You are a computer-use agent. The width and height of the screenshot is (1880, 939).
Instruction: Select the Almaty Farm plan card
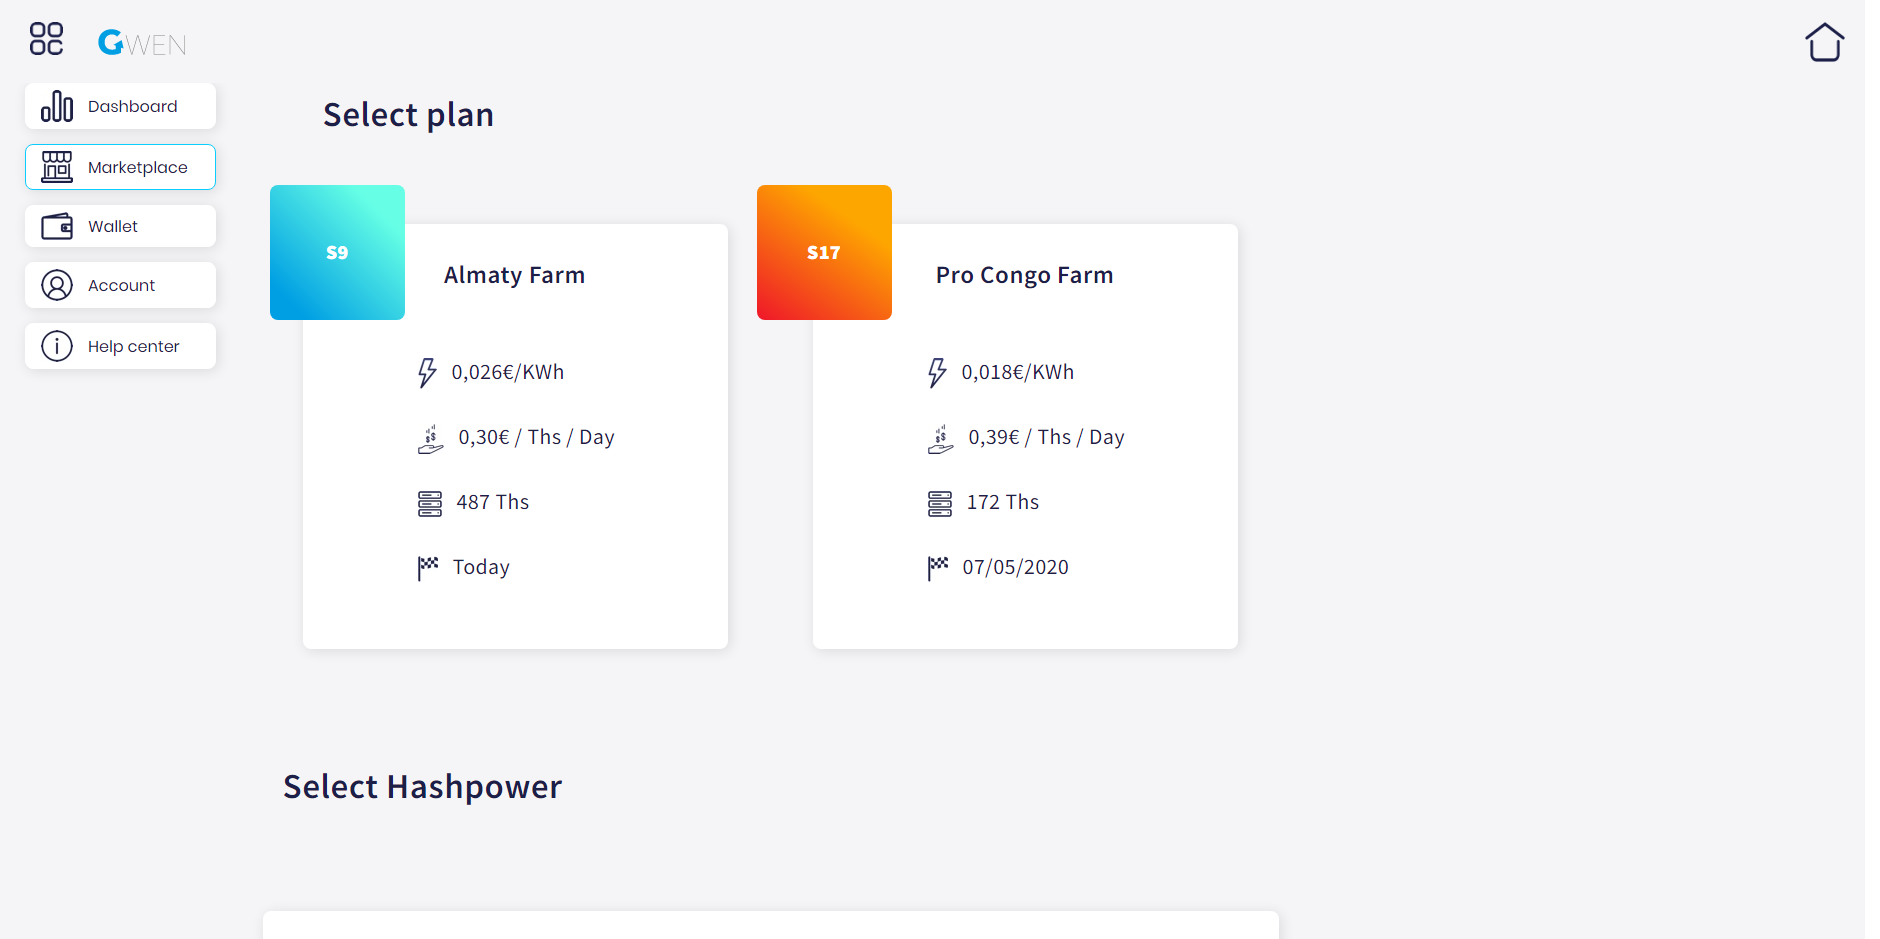515,436
